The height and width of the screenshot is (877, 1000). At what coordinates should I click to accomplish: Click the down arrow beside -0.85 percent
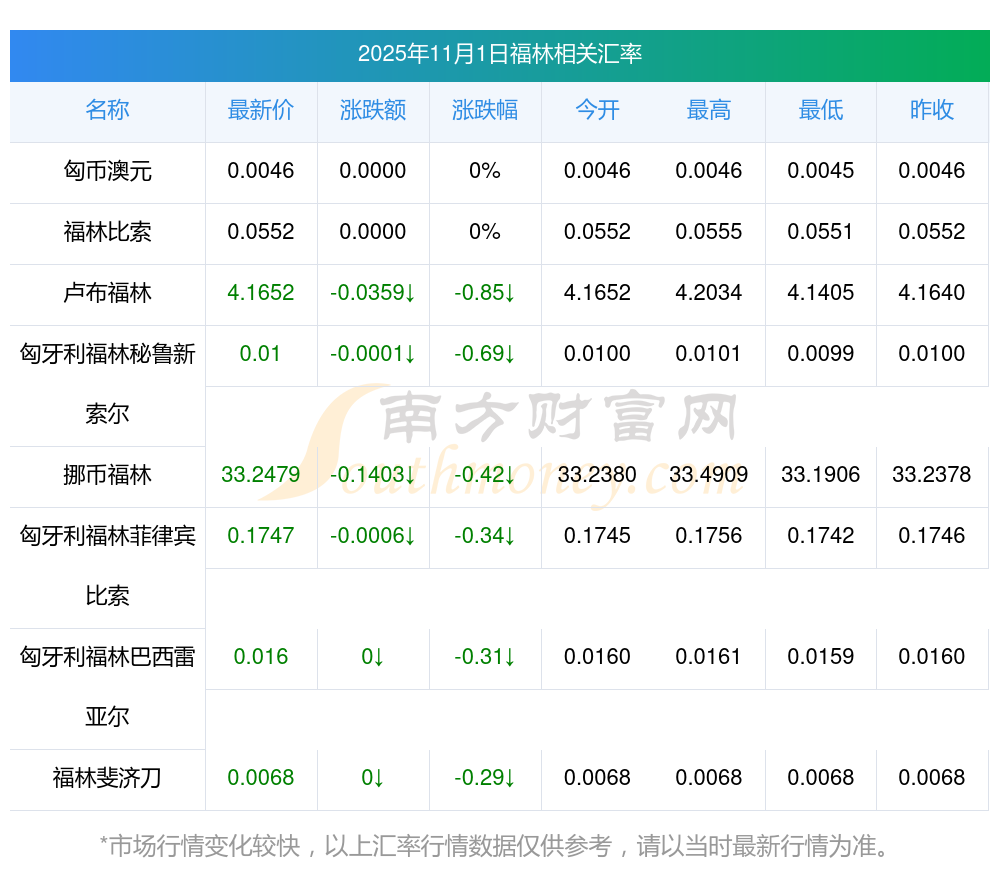click(x=509, y=293)
